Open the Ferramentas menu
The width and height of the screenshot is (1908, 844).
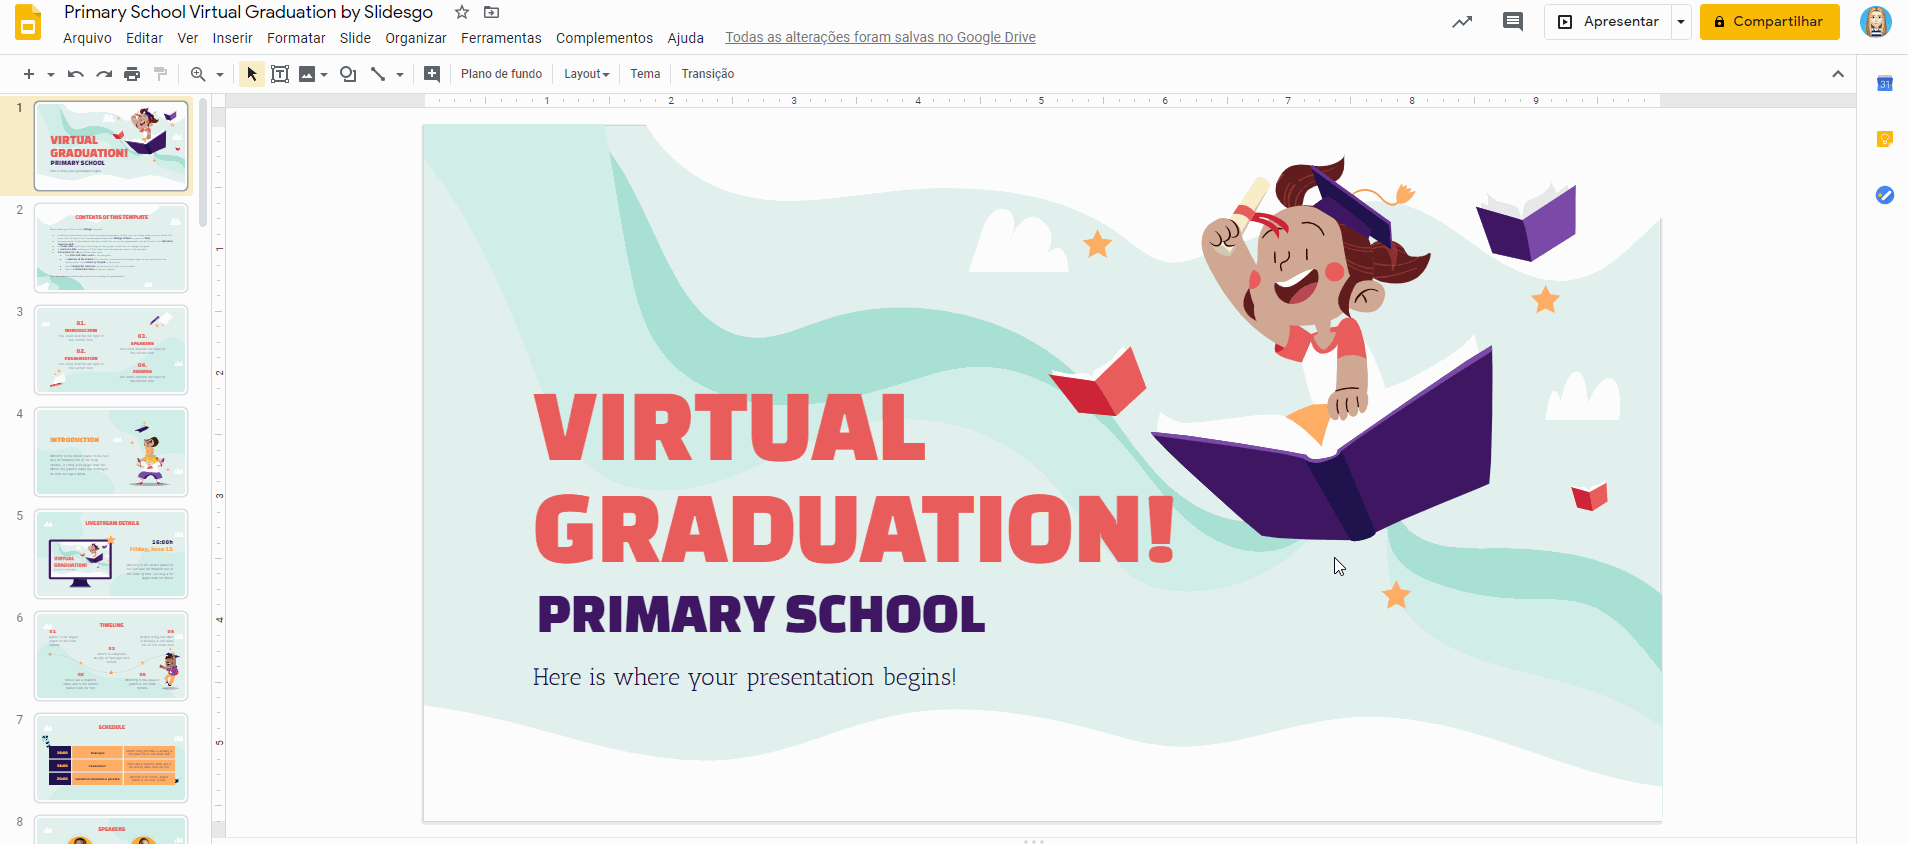[x=501, y=38]
